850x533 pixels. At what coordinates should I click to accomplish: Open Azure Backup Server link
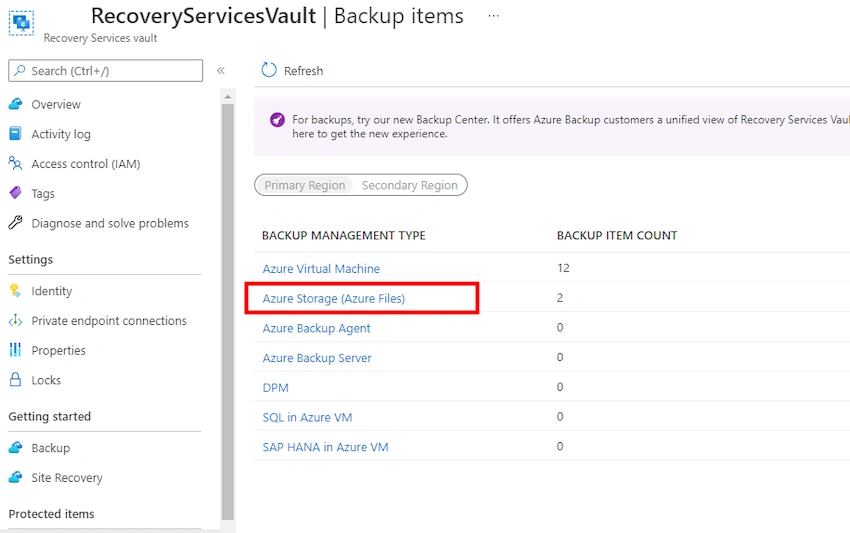317,358
